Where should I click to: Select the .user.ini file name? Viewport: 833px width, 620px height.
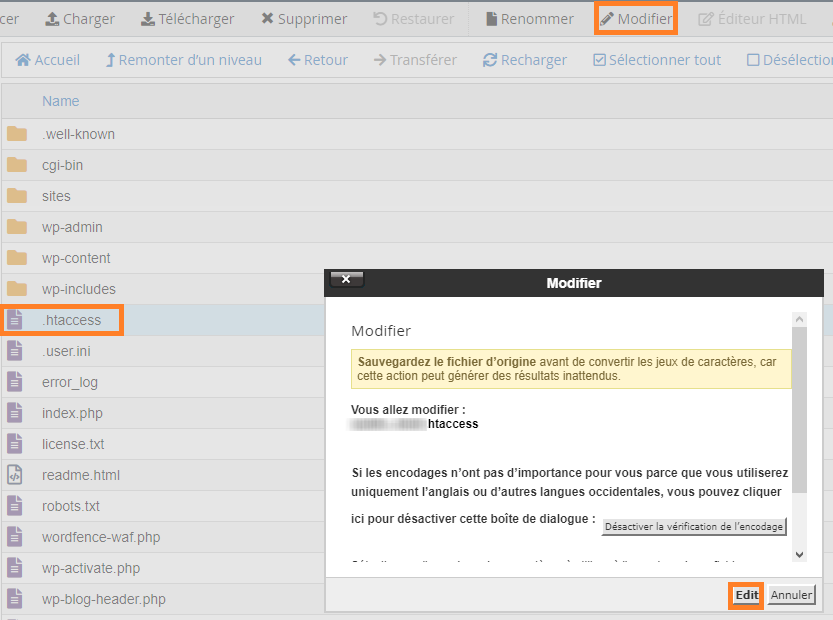click(x=66, y=351)
